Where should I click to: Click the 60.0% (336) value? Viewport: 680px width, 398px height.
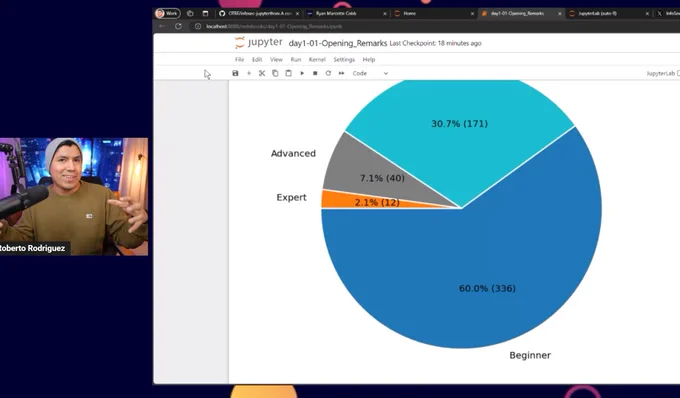coord(487,288)
